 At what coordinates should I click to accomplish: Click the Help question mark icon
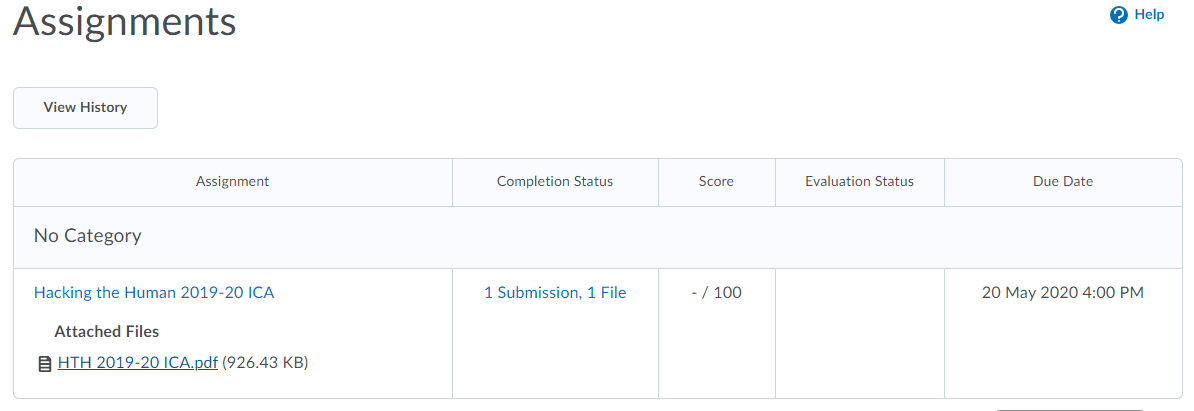(1119, 15)
